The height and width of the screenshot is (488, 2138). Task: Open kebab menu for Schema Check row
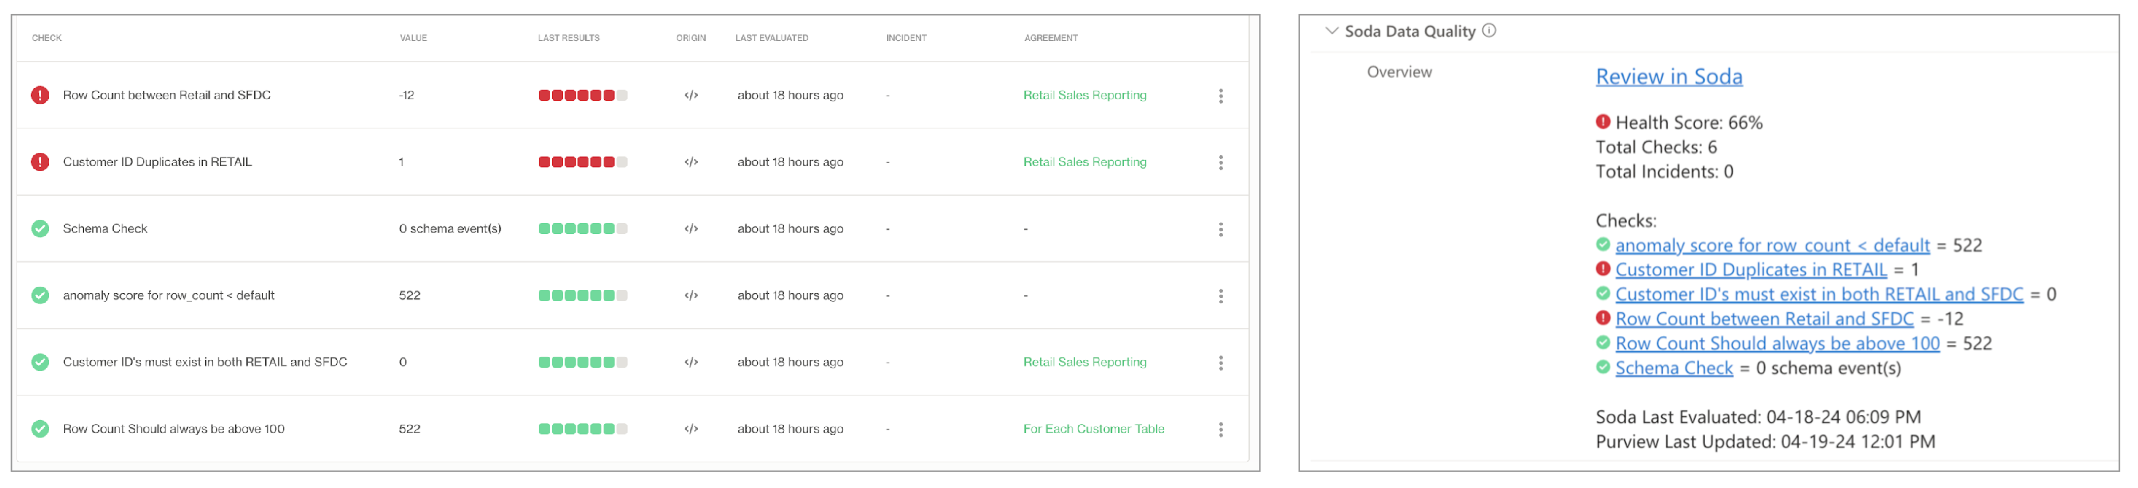pyautogui.click(x=1220, y=229)
